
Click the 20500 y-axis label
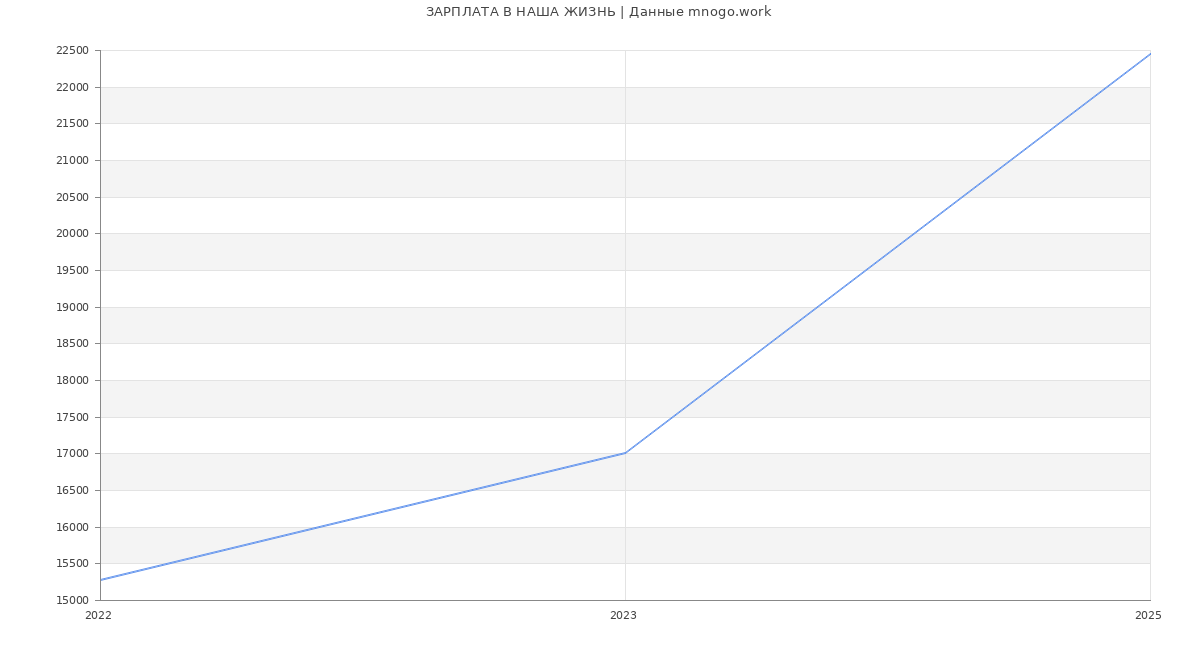(x=72, y=198)
